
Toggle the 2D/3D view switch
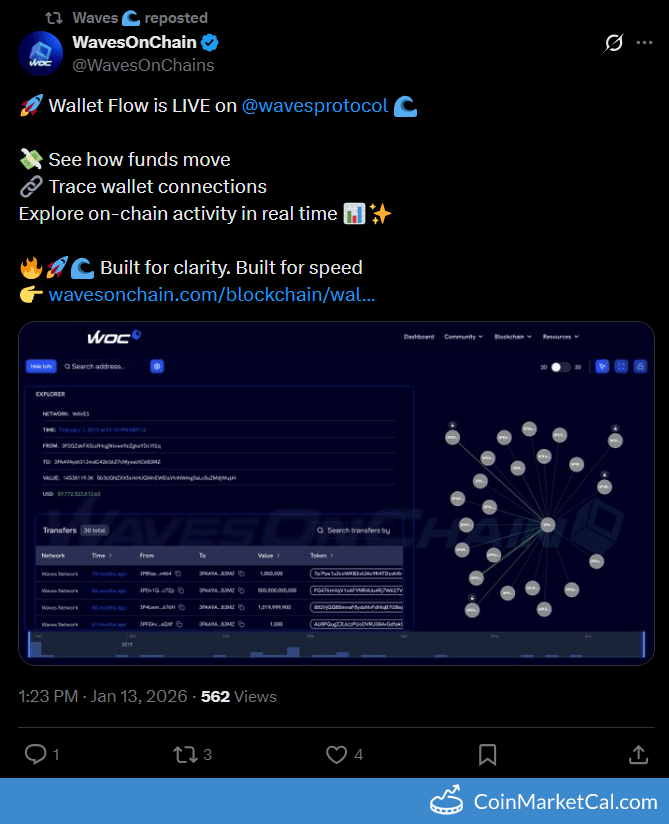(x=561, y=367)
